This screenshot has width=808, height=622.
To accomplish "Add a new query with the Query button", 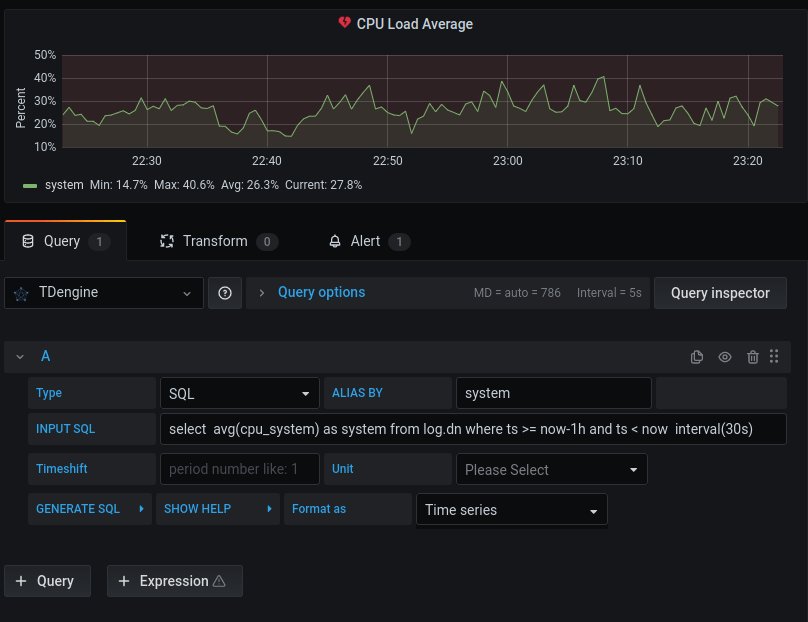I will point(47,581).
